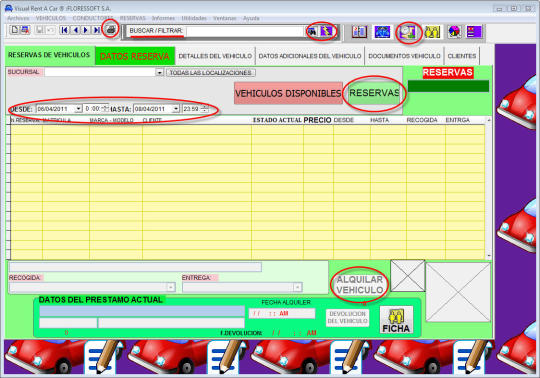Switch to DATOS ADICIONALES DEL VEHICULO tab
Viewport: 540px width, 378px height.
click(x=310, y=56)
